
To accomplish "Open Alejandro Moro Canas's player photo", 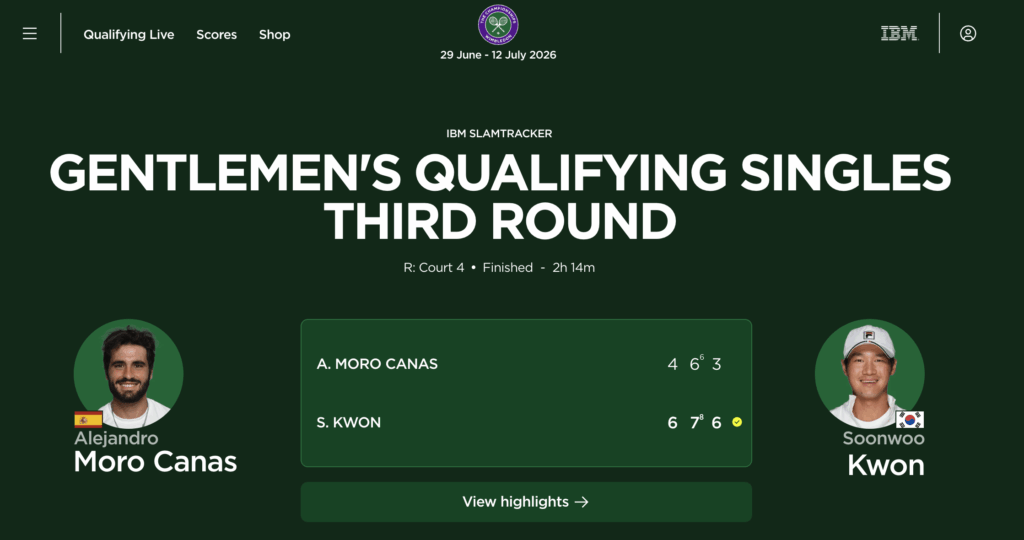I will coord(129,373).
